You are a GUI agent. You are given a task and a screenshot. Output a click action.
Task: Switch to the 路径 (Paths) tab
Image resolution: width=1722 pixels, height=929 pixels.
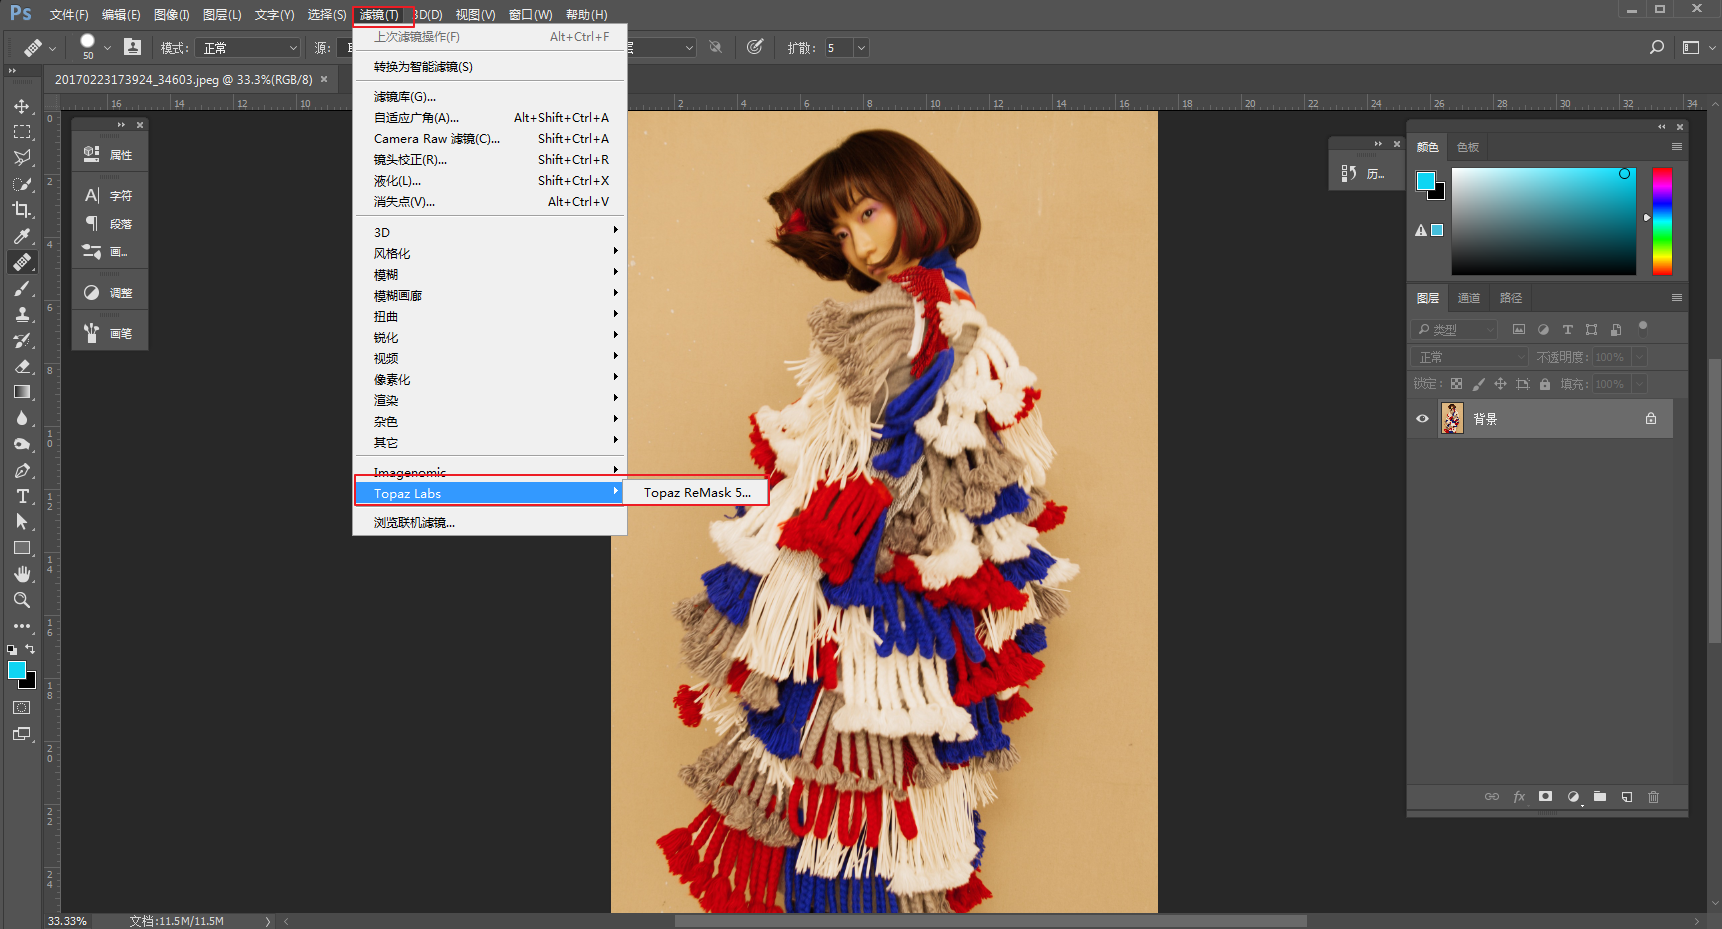click(1510, 298)
